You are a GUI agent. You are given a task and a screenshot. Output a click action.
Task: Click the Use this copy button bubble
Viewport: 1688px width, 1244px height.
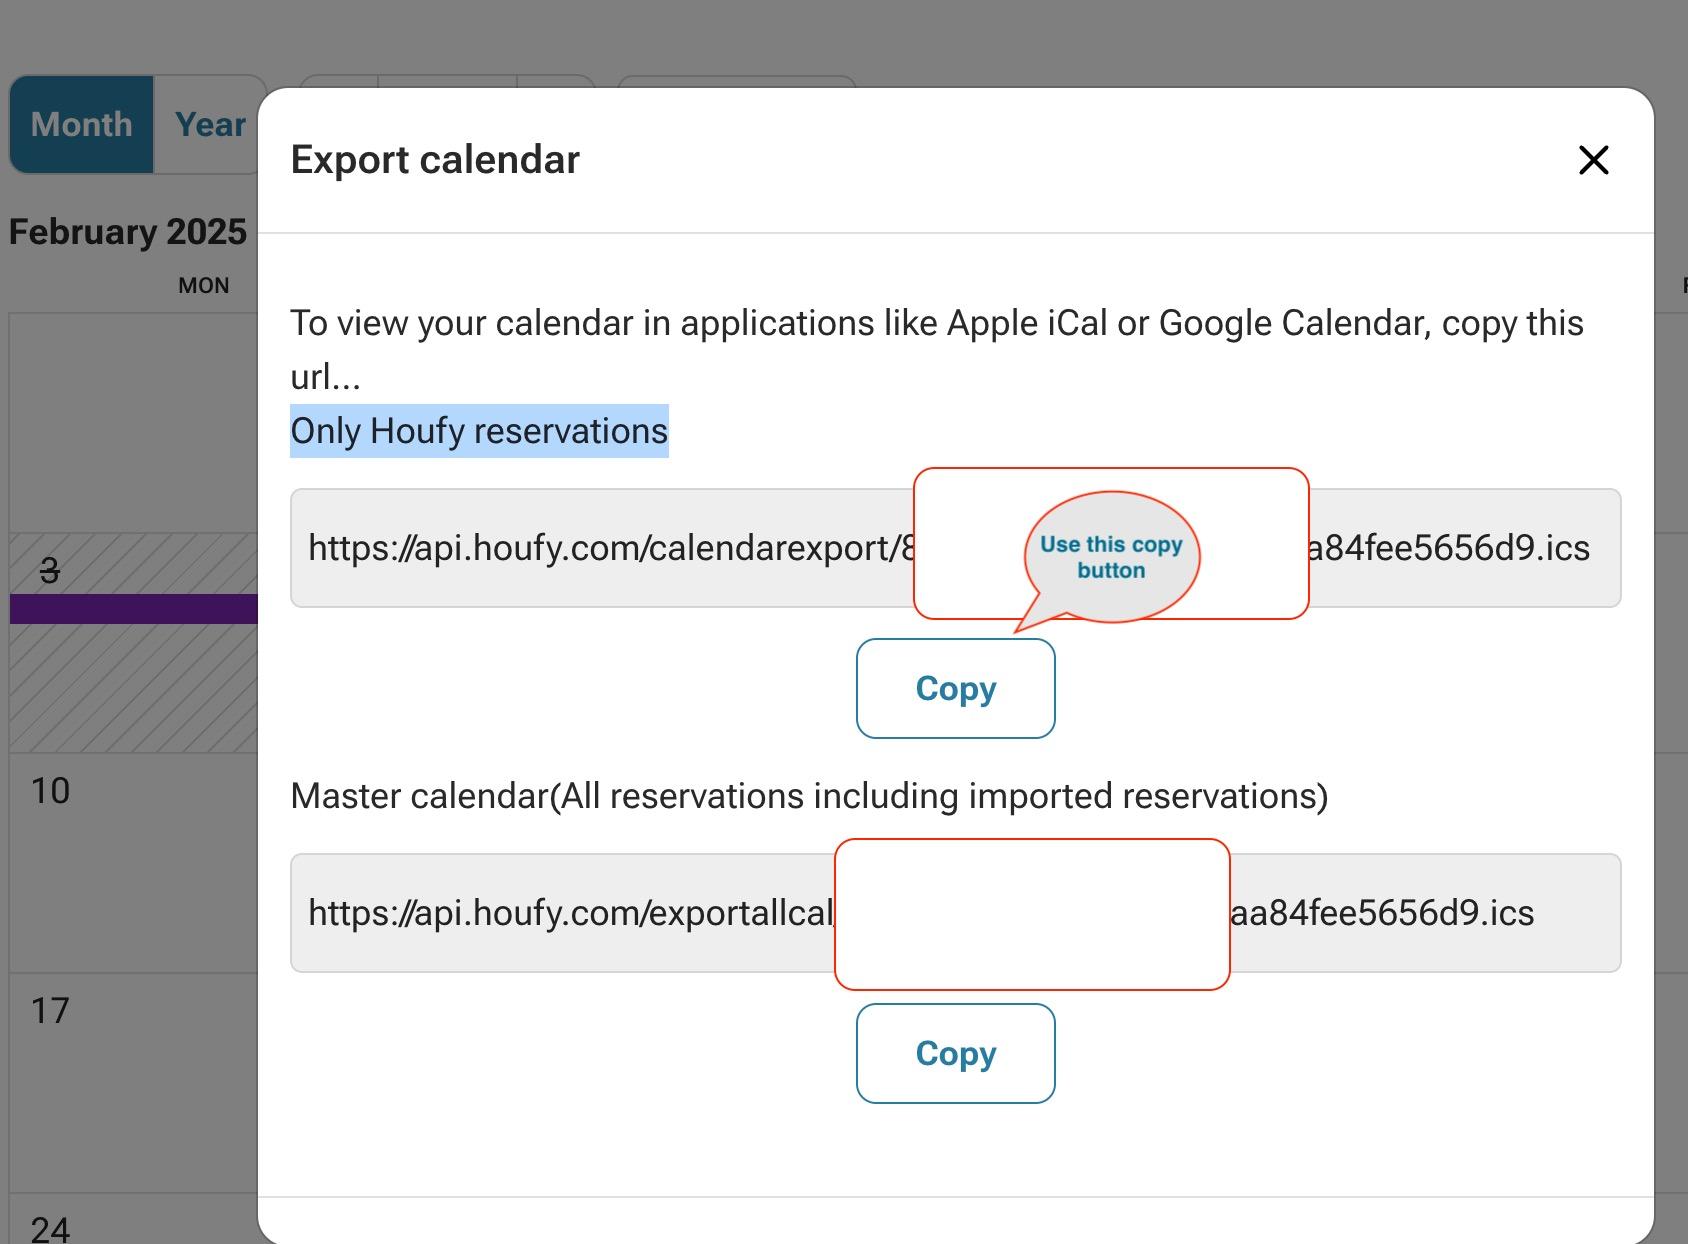pyautogui.click(x=1111, y=557)
